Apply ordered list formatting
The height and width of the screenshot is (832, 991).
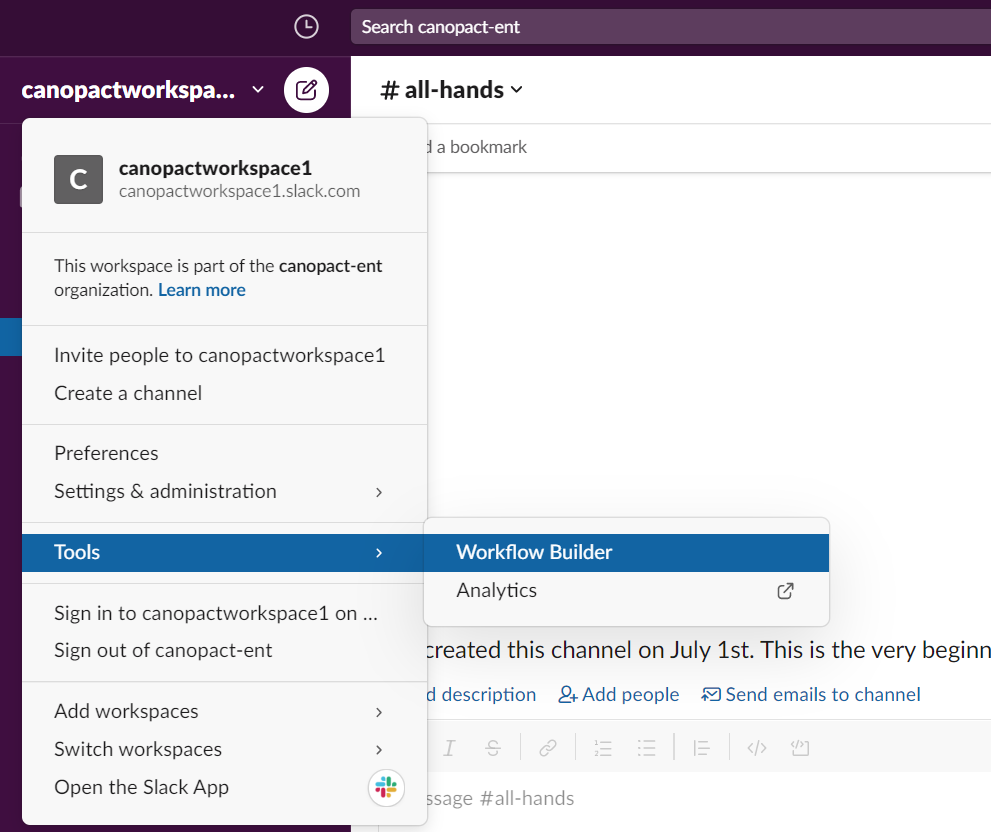[x=603, y=748]
